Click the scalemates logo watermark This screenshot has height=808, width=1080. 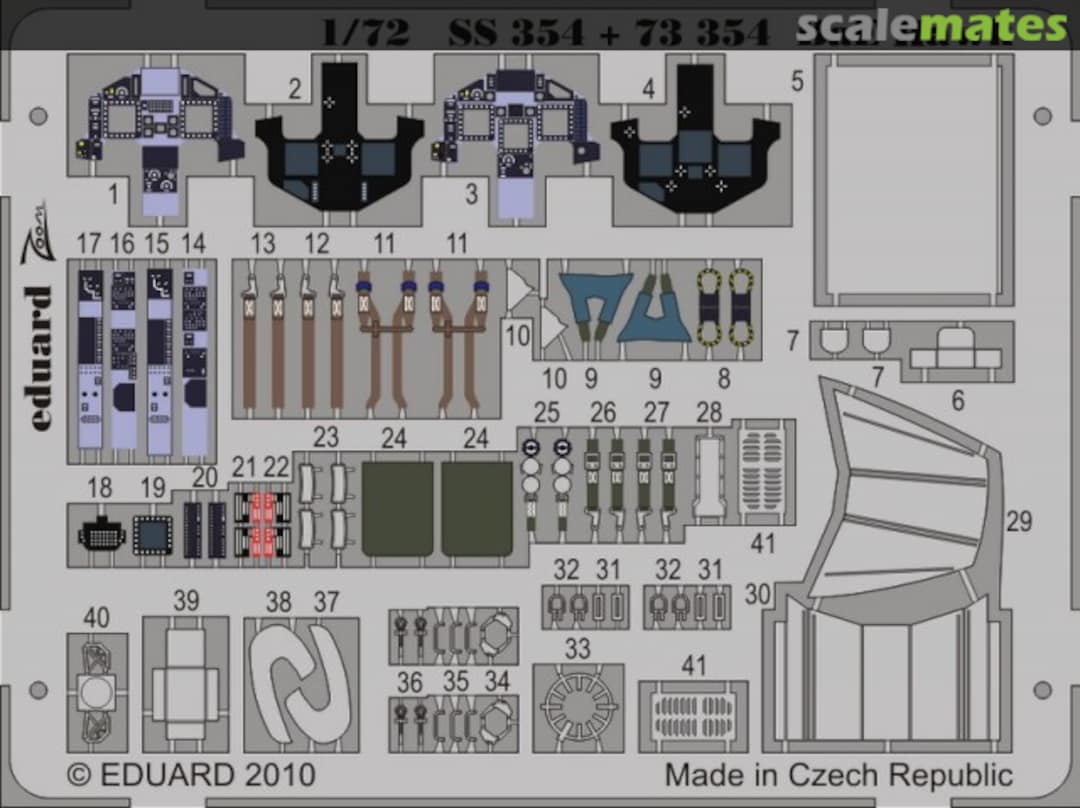point(932,25)
